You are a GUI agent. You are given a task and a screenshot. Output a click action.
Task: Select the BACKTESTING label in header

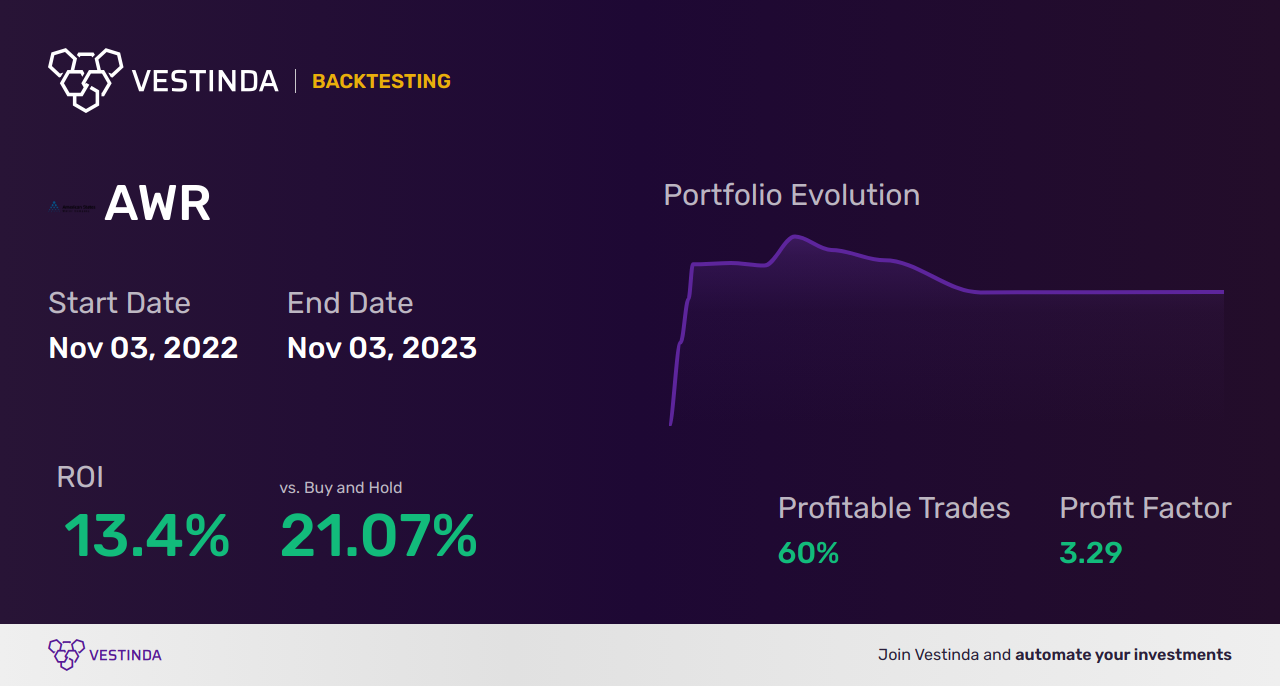tap(381, 82)
